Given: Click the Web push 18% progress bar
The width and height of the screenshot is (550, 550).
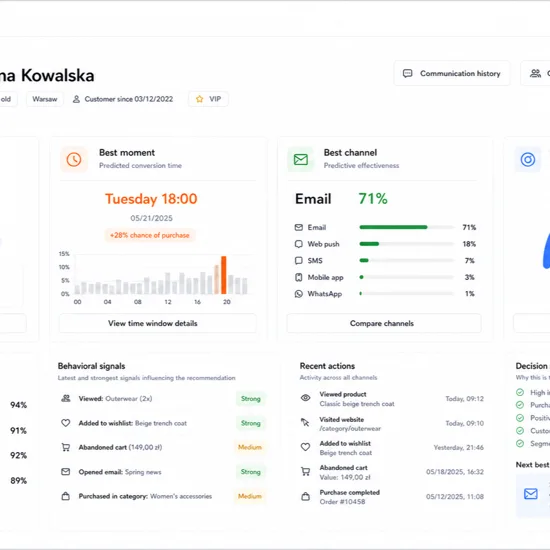Looking at the screenshot, I should tap(407, 244).
